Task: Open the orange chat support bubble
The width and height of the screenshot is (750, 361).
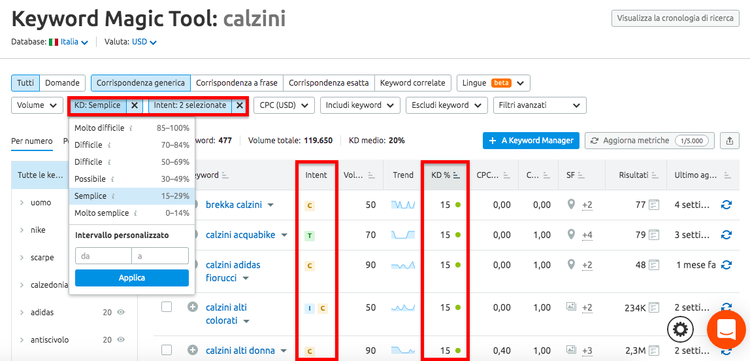Action: pos(726,329)
